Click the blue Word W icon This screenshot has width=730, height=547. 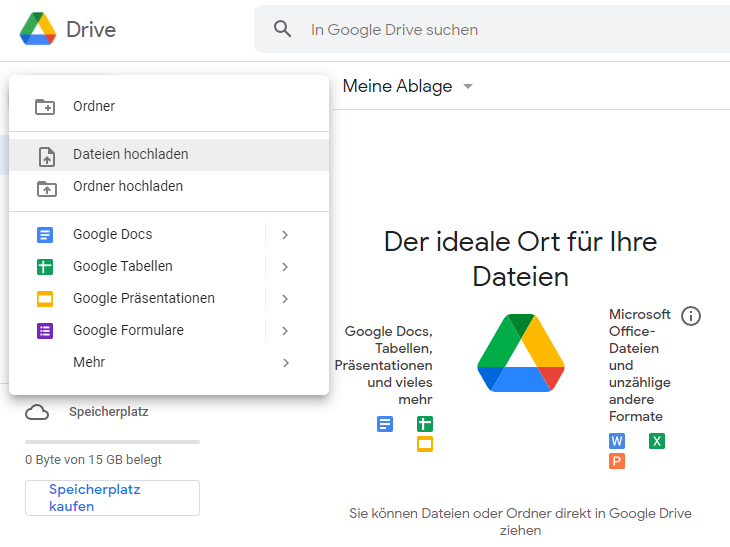coord(617,441)
